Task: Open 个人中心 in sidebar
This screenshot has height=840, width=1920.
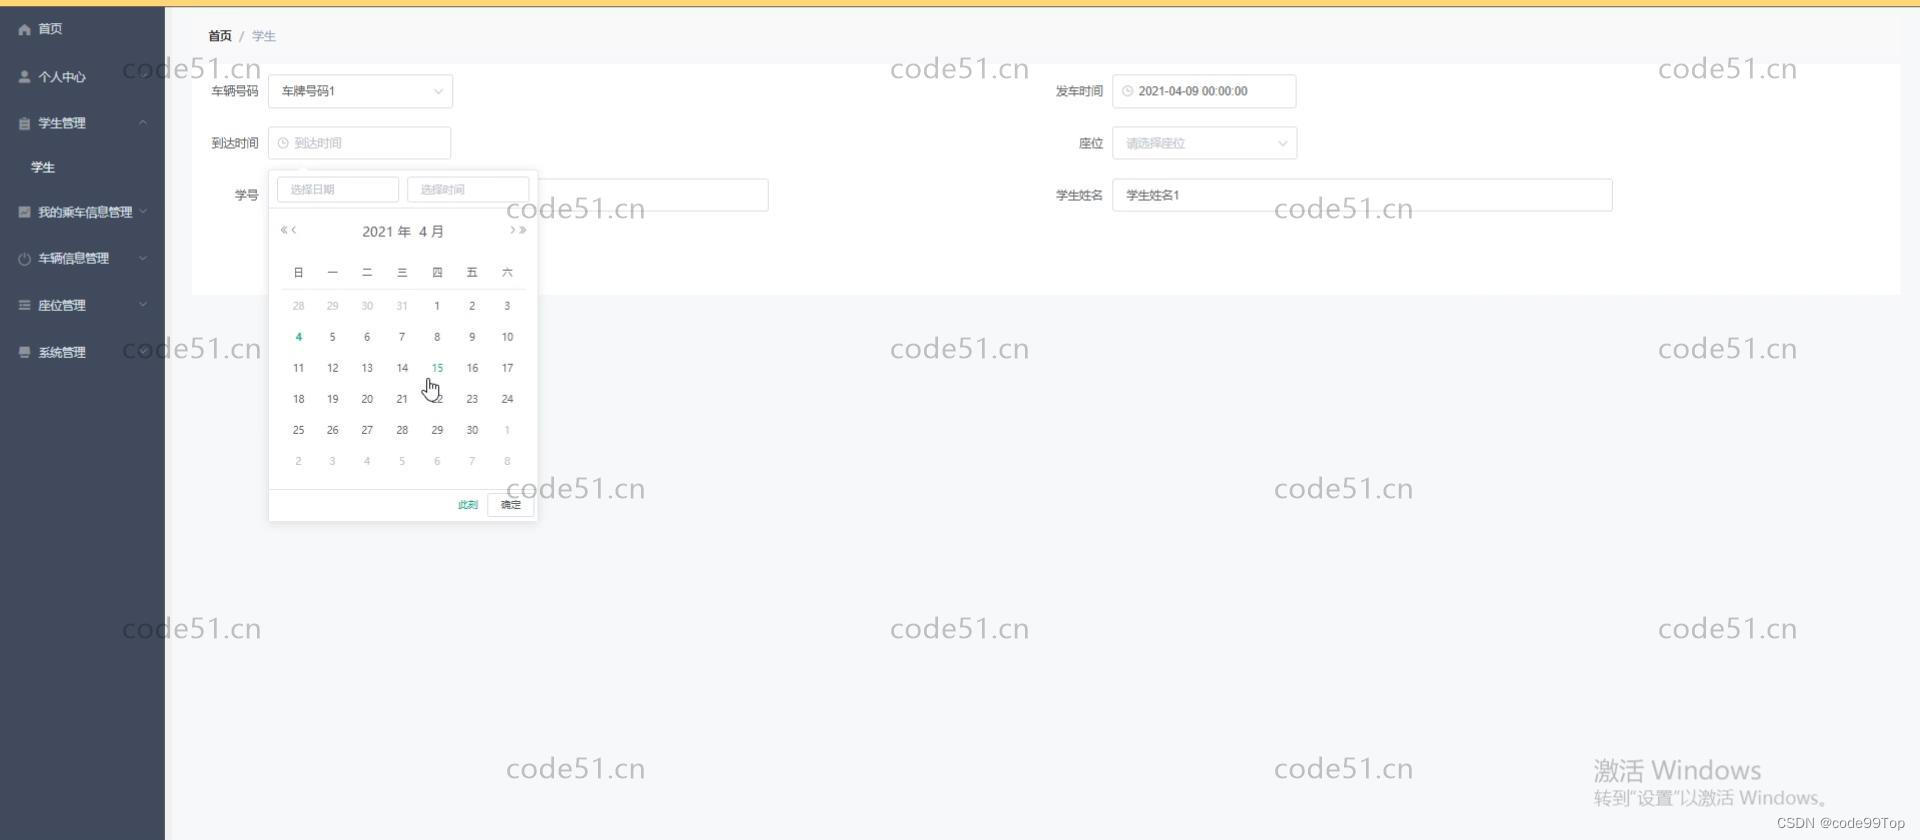Action: point(61,77)
